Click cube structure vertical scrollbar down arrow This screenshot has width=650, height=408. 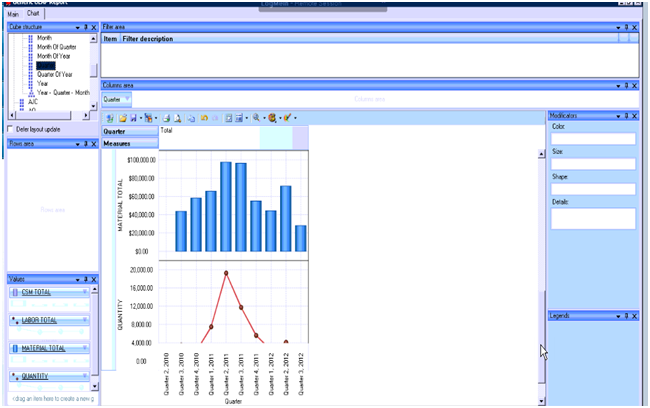pyautogui.click(x=94, y=106)
